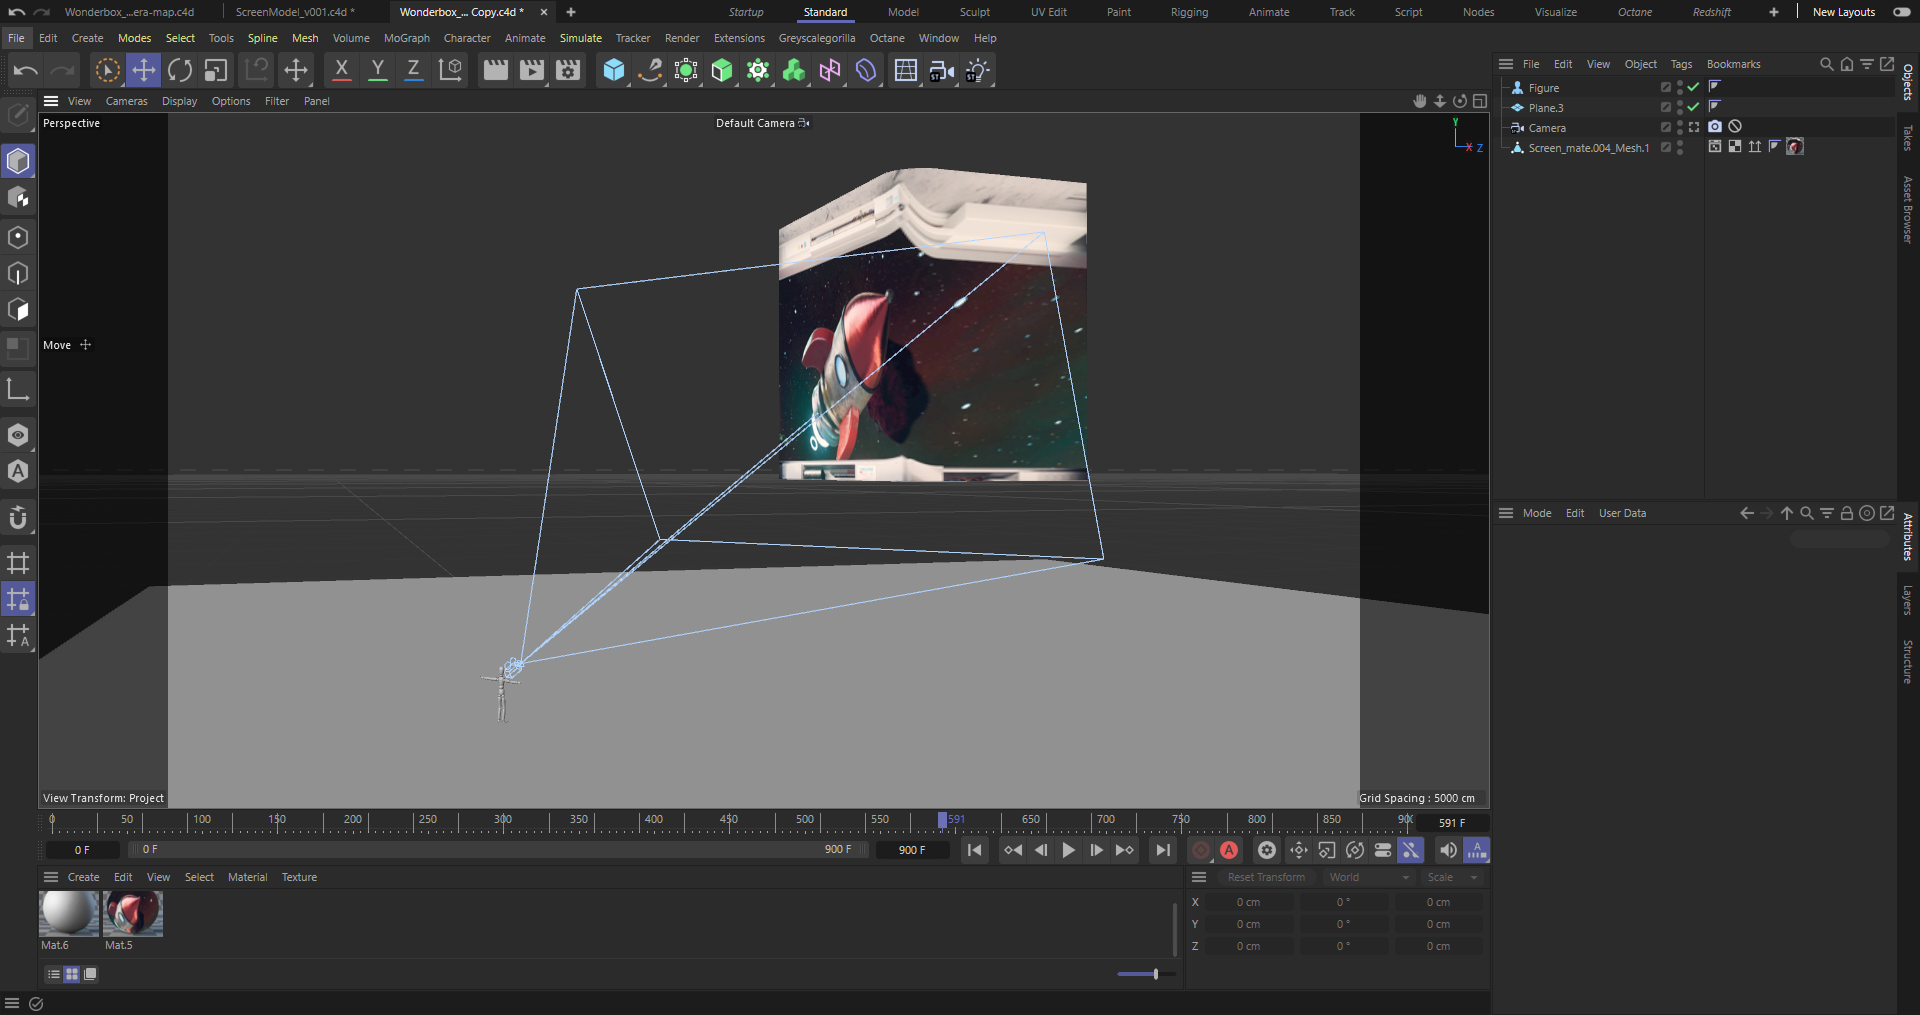This screenshot has width=1920, height=1015.
Task: Switch to Polygons mode
Action: [18, 310]
